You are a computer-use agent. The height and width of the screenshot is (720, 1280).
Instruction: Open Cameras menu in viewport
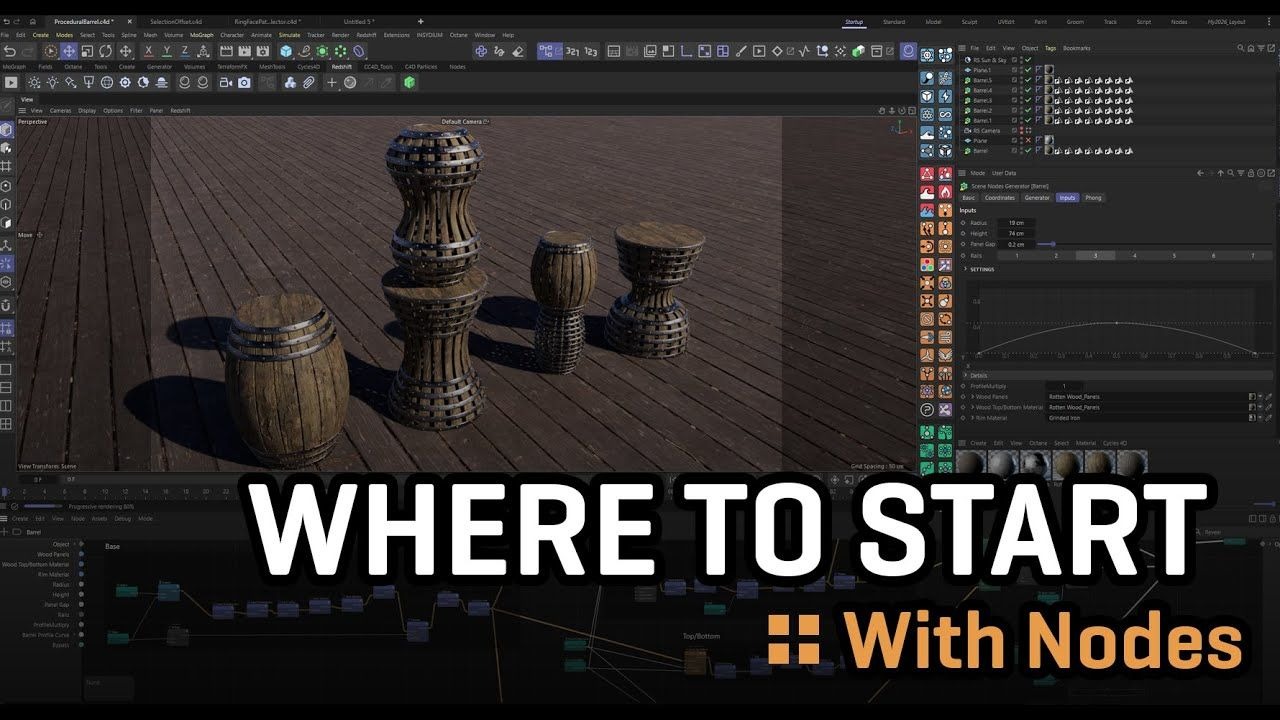pos(61,110)
